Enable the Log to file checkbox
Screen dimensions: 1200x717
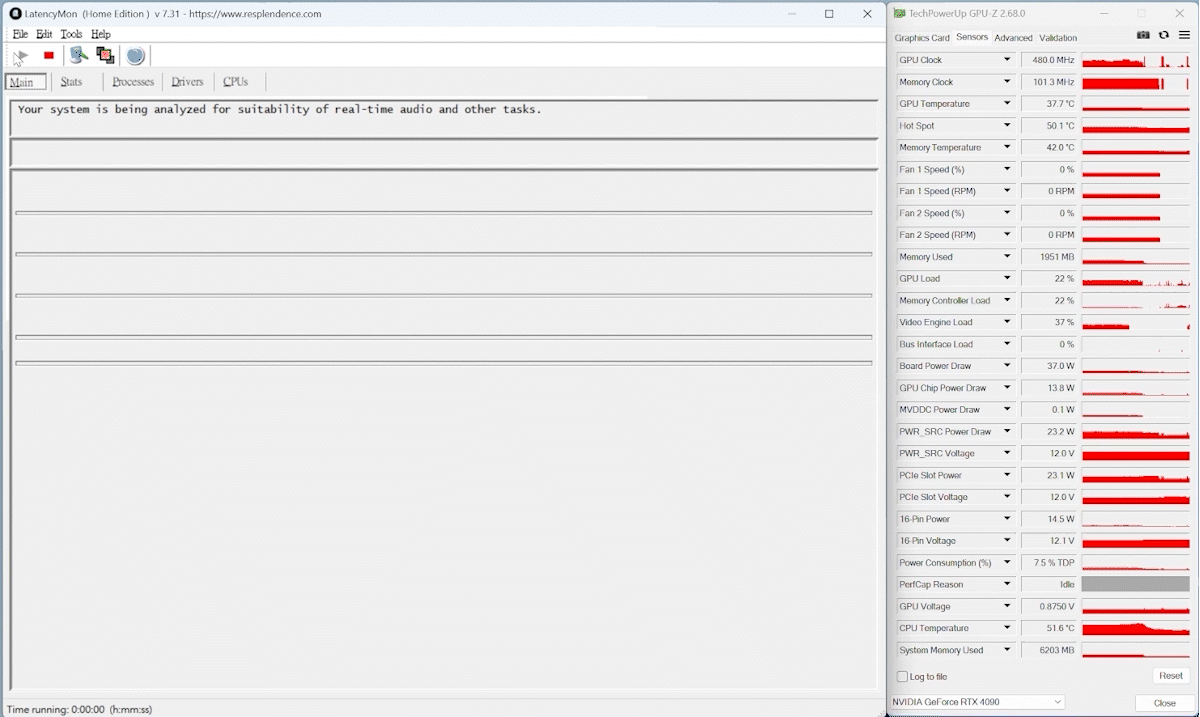pyautogui.click(x=904, y=677)
